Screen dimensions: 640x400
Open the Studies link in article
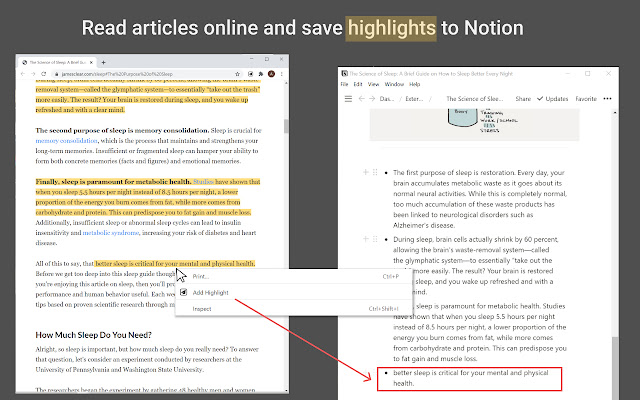click(203, 182)
